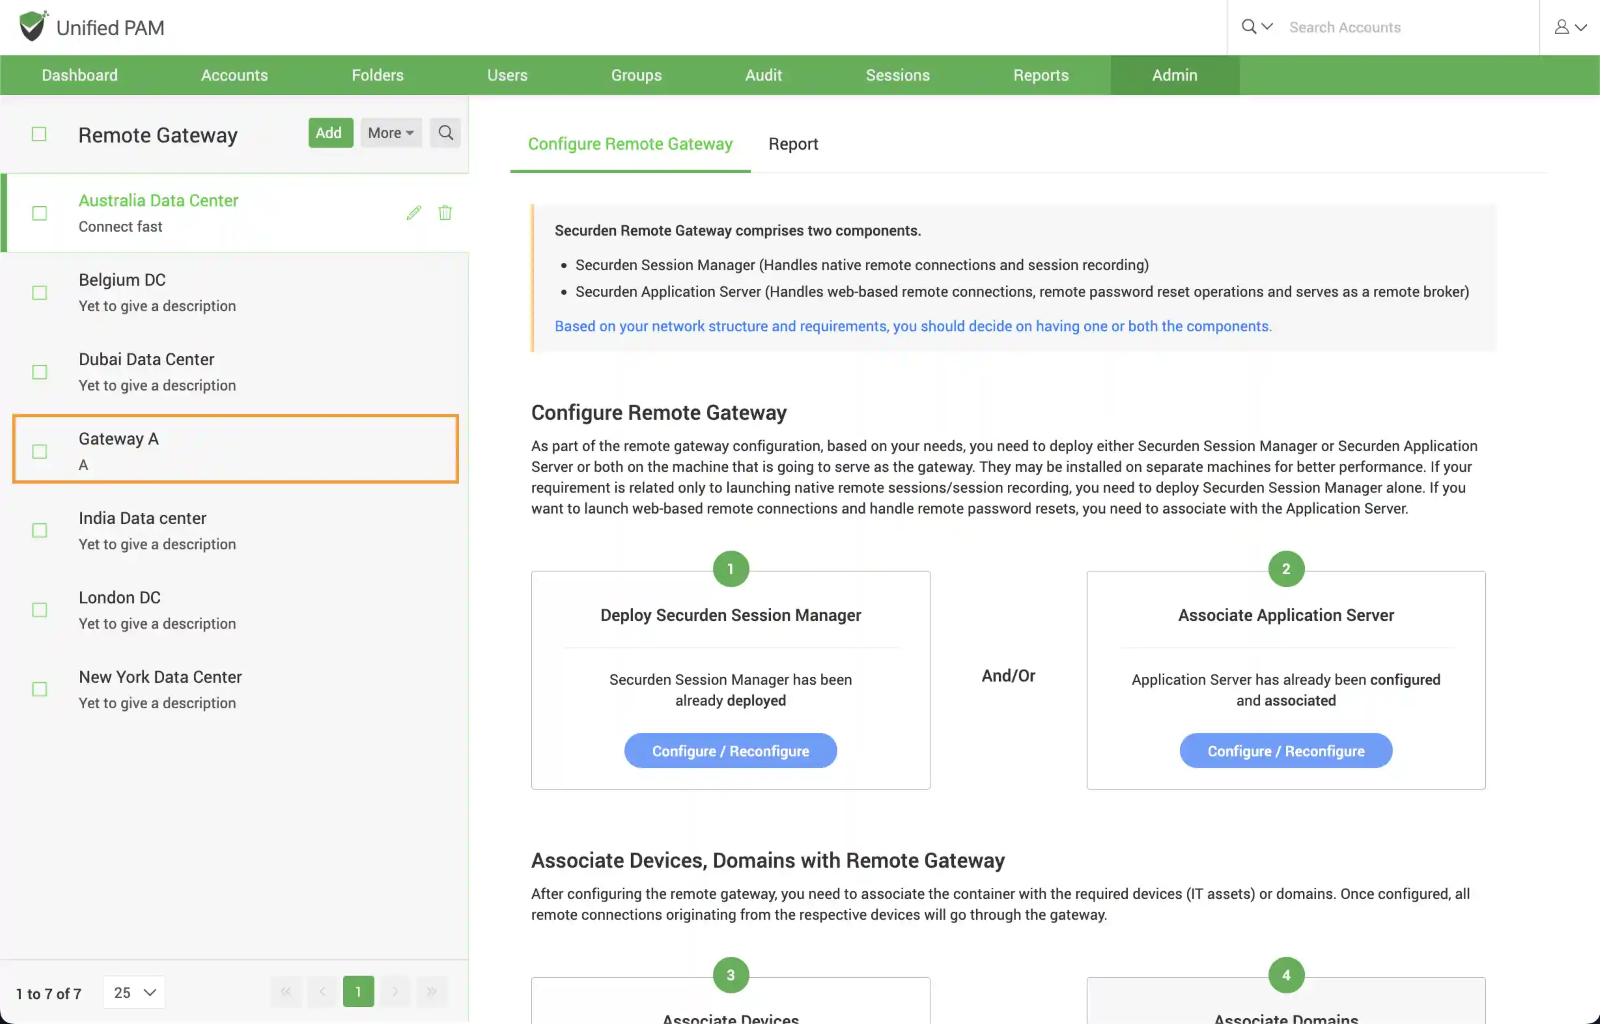
Task: Click the Unified PAM shield logo
Action: [33, 26]
